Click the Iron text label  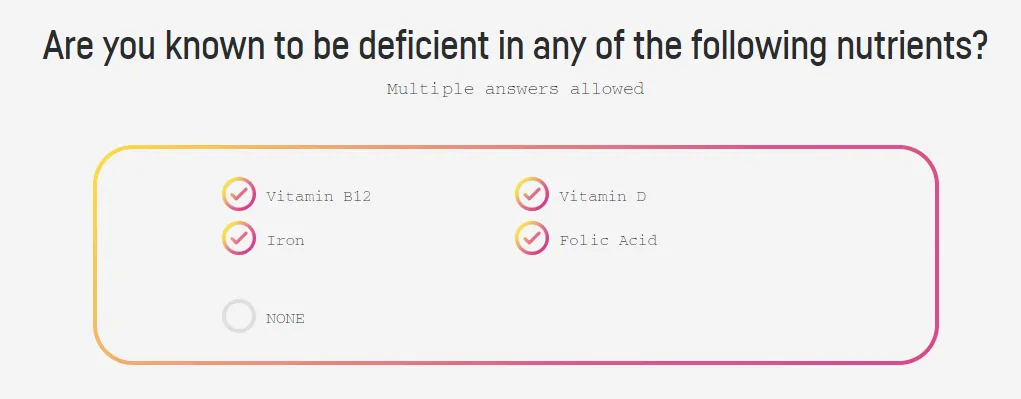(285, 240)
